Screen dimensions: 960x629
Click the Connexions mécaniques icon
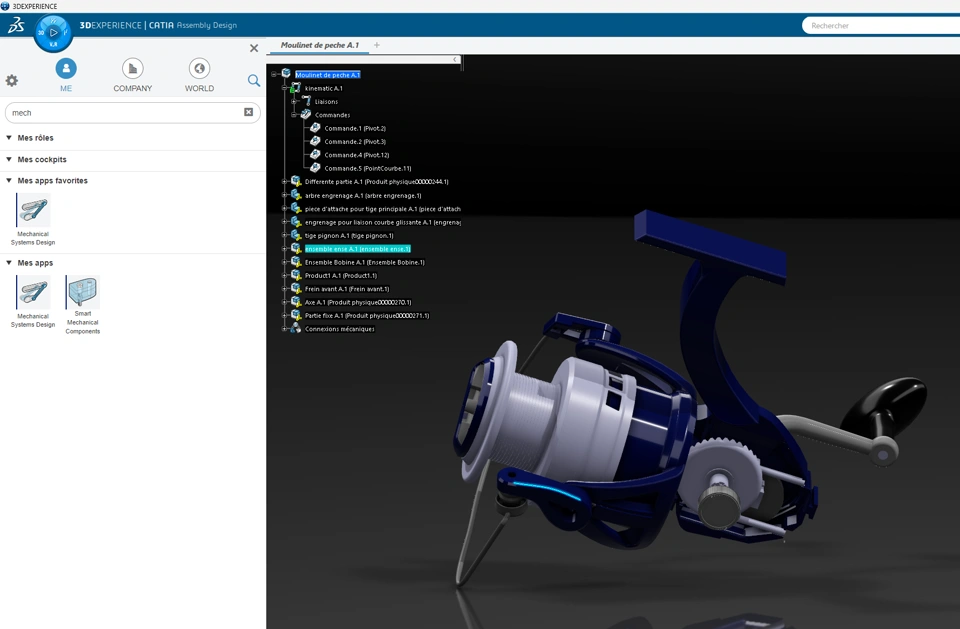[x=296, y=329]
